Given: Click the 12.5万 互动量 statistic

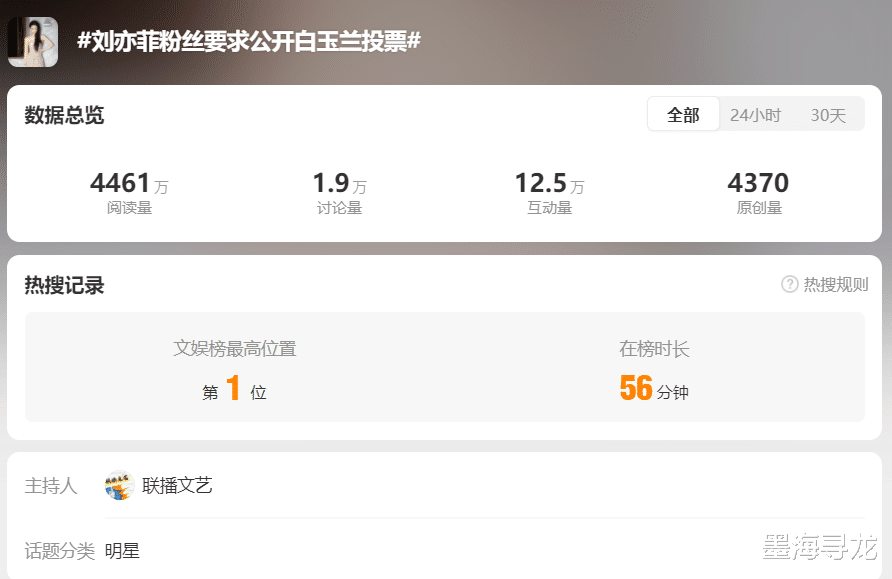Looking at the screenshot, I should 550,193.
